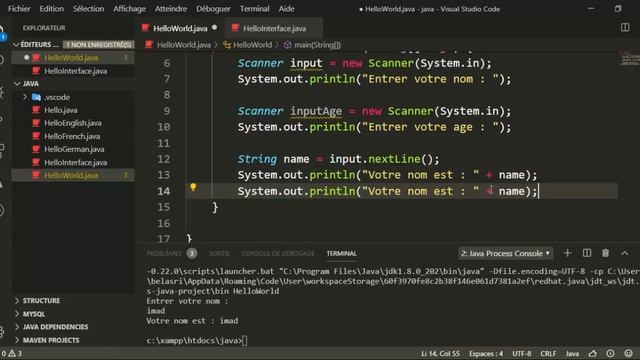Collapse the JAVA folder section
This screenshot has height=360, width=640.
(31, 84)
